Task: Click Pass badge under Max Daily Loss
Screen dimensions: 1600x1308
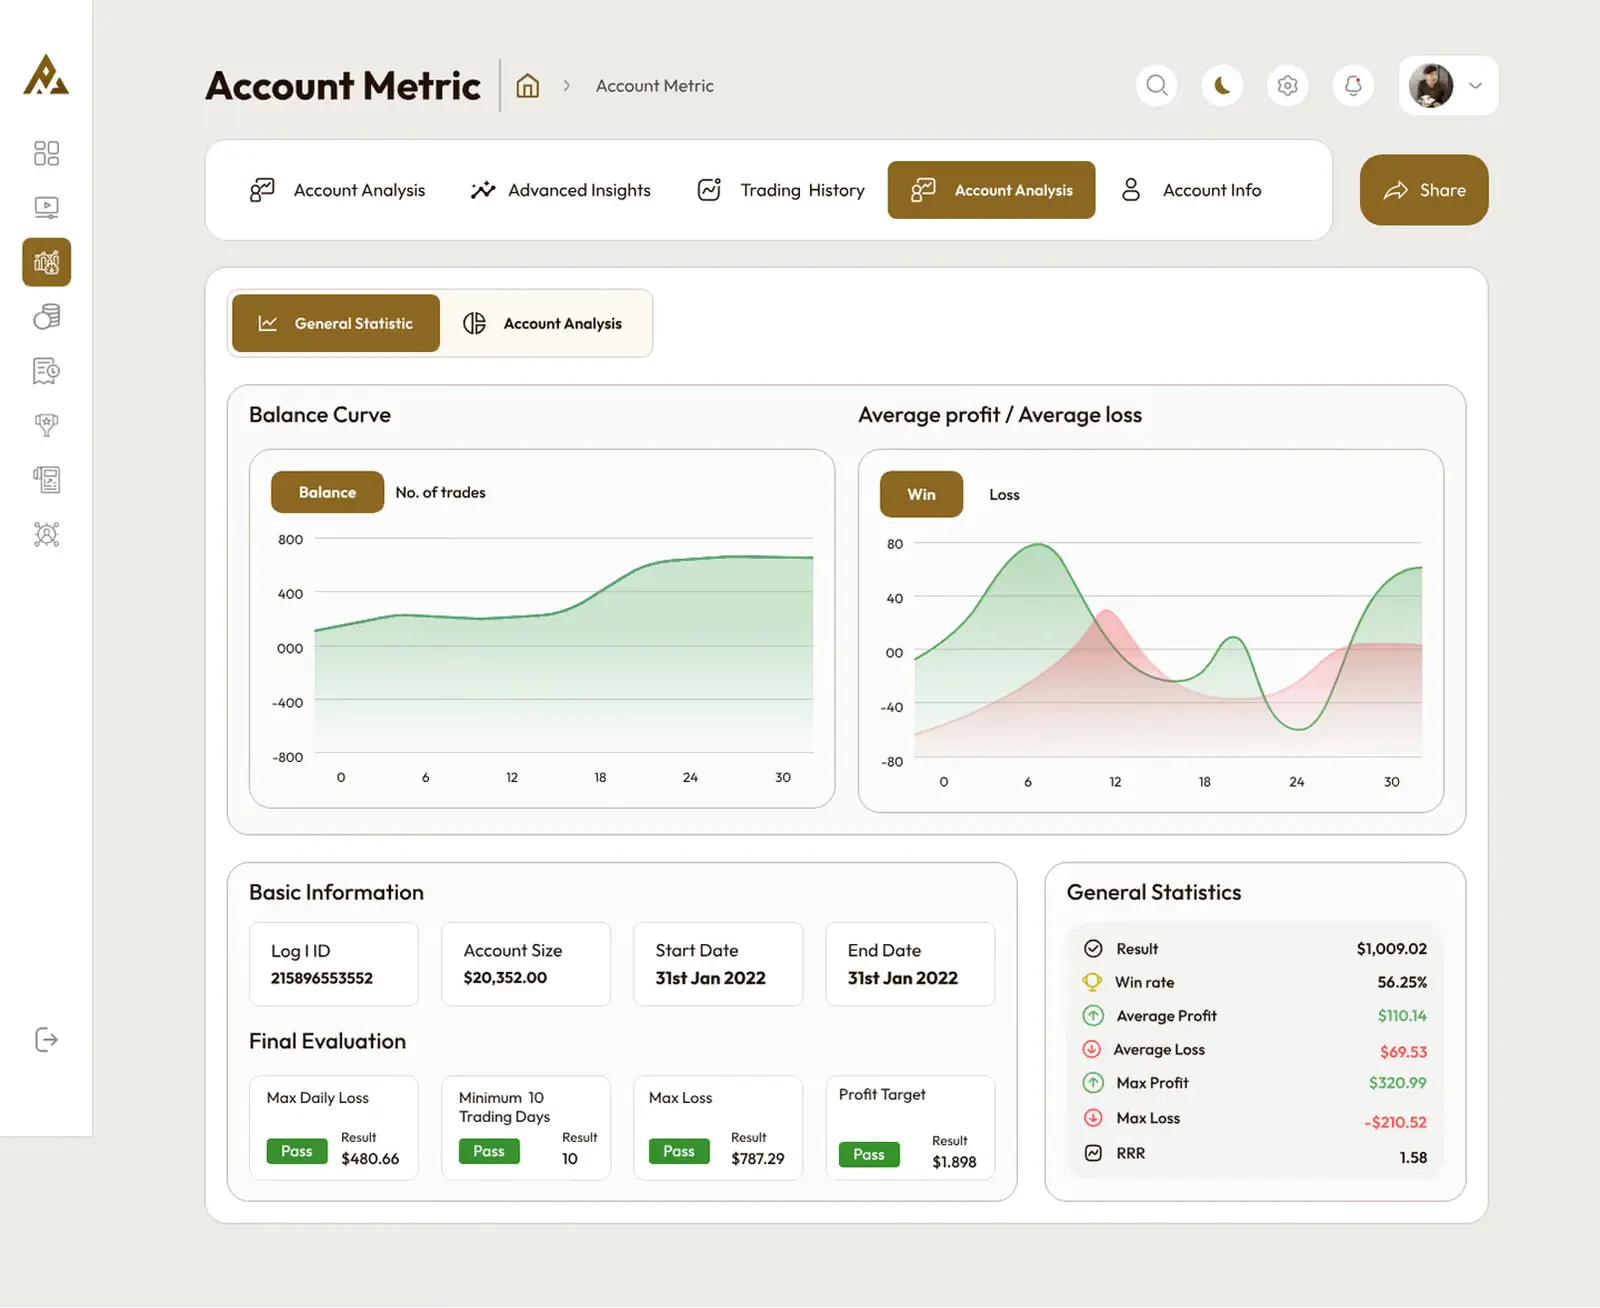Action: 297,1151
